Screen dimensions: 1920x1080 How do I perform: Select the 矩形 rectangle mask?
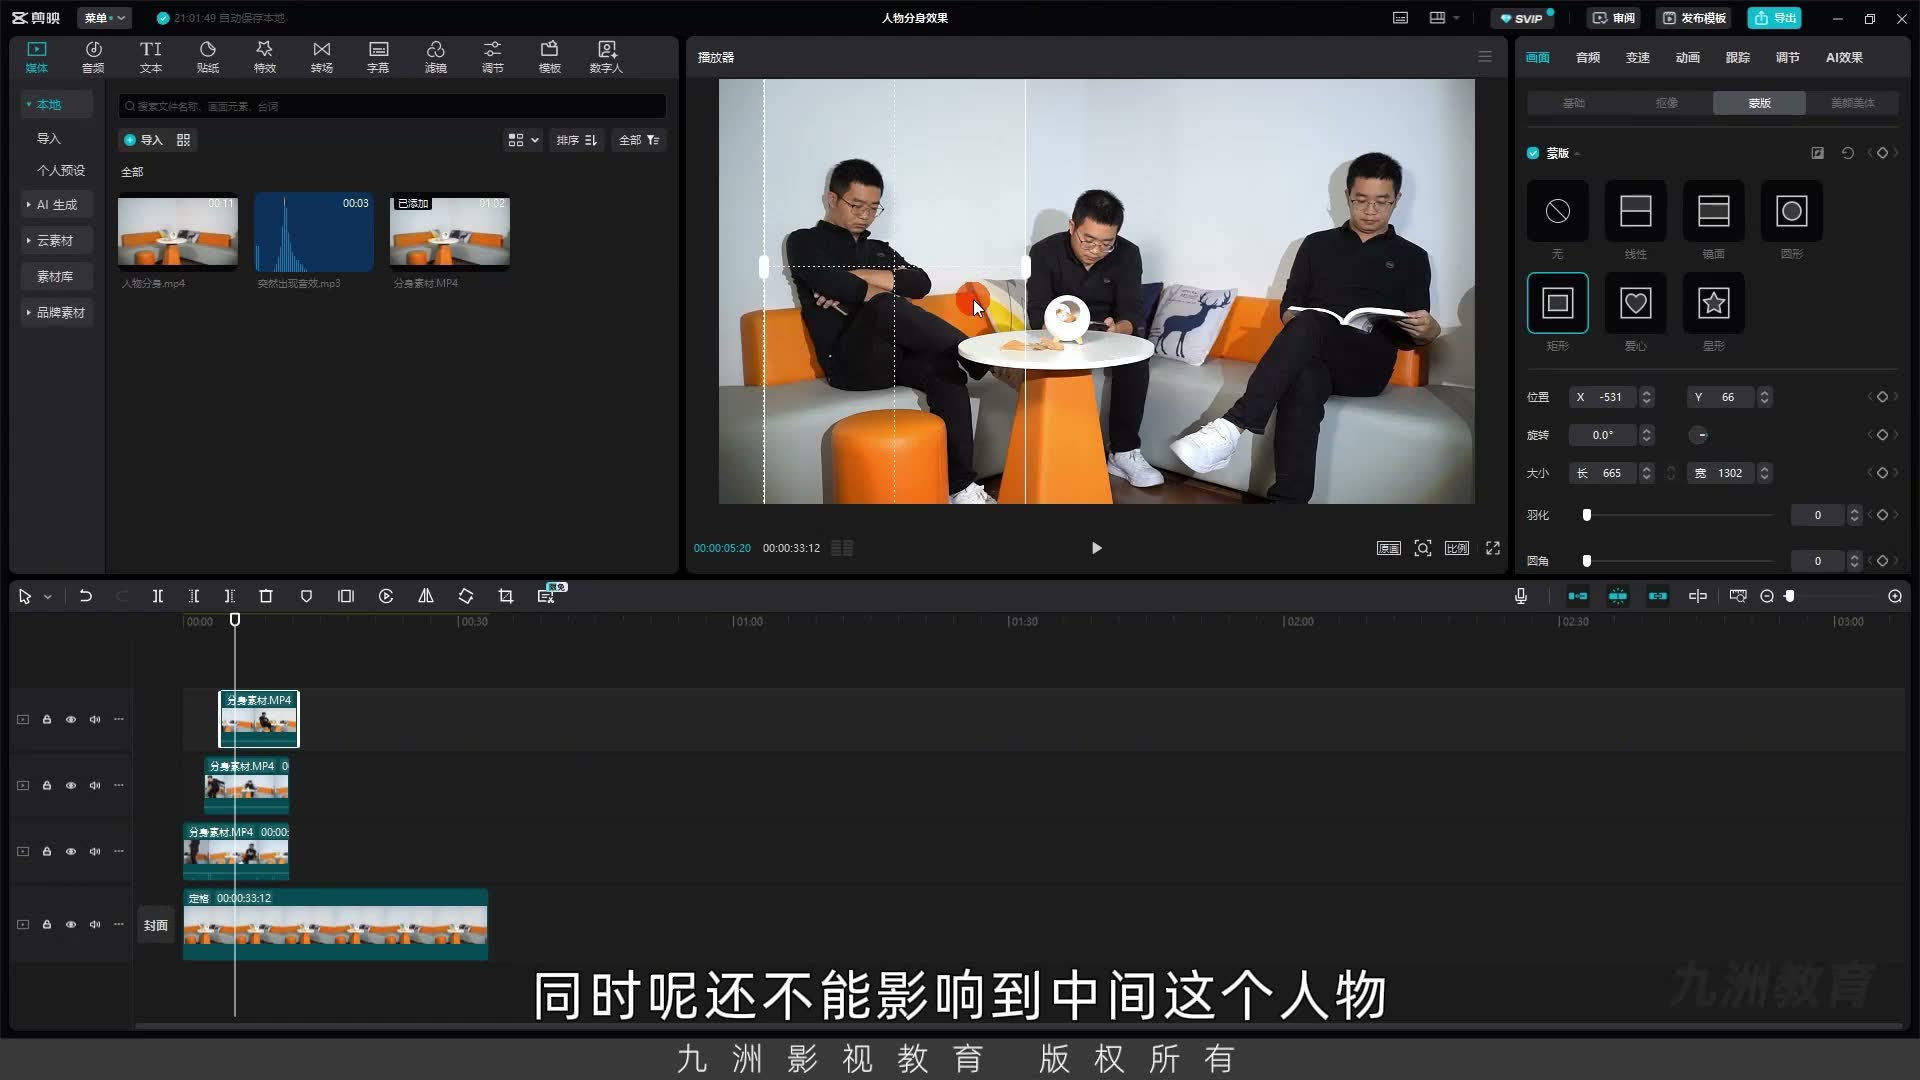point(1558,303)
